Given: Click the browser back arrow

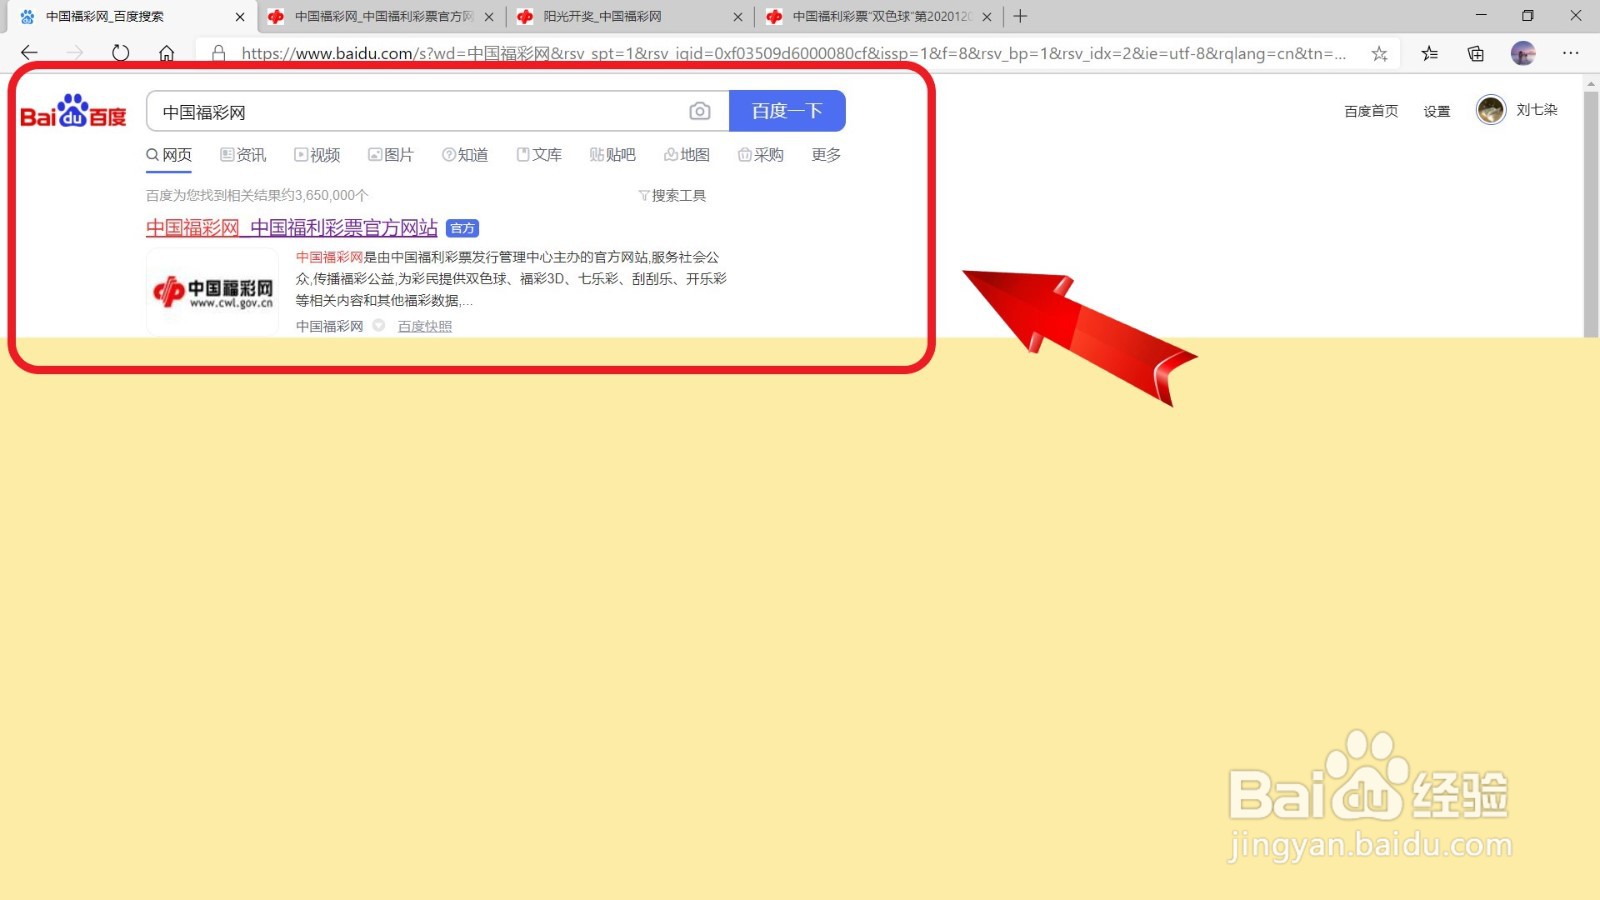Looking at the screenshot, I should pos(28,53).
